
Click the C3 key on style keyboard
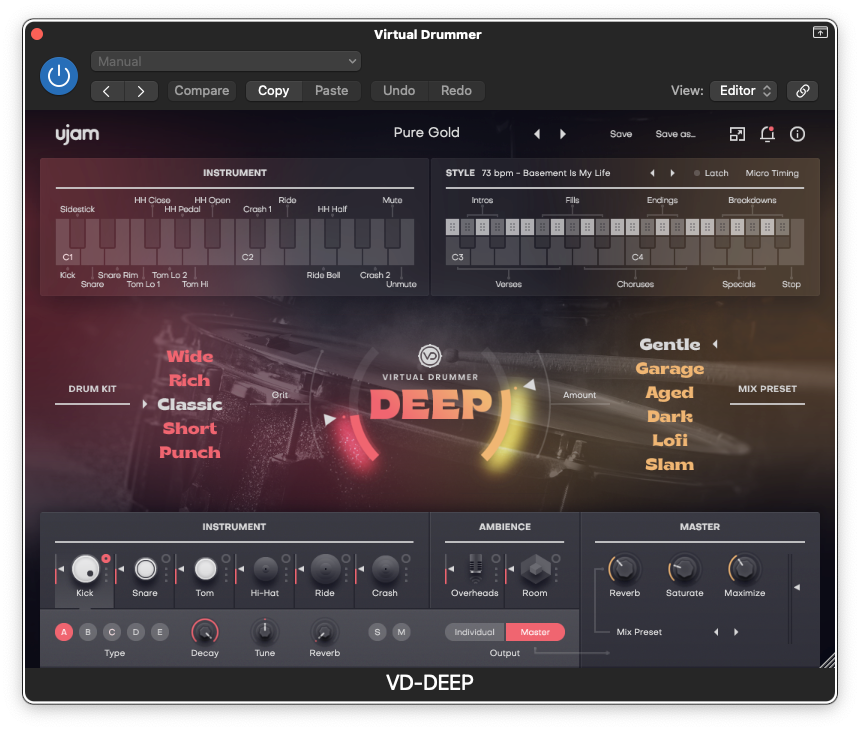[455, 251]
